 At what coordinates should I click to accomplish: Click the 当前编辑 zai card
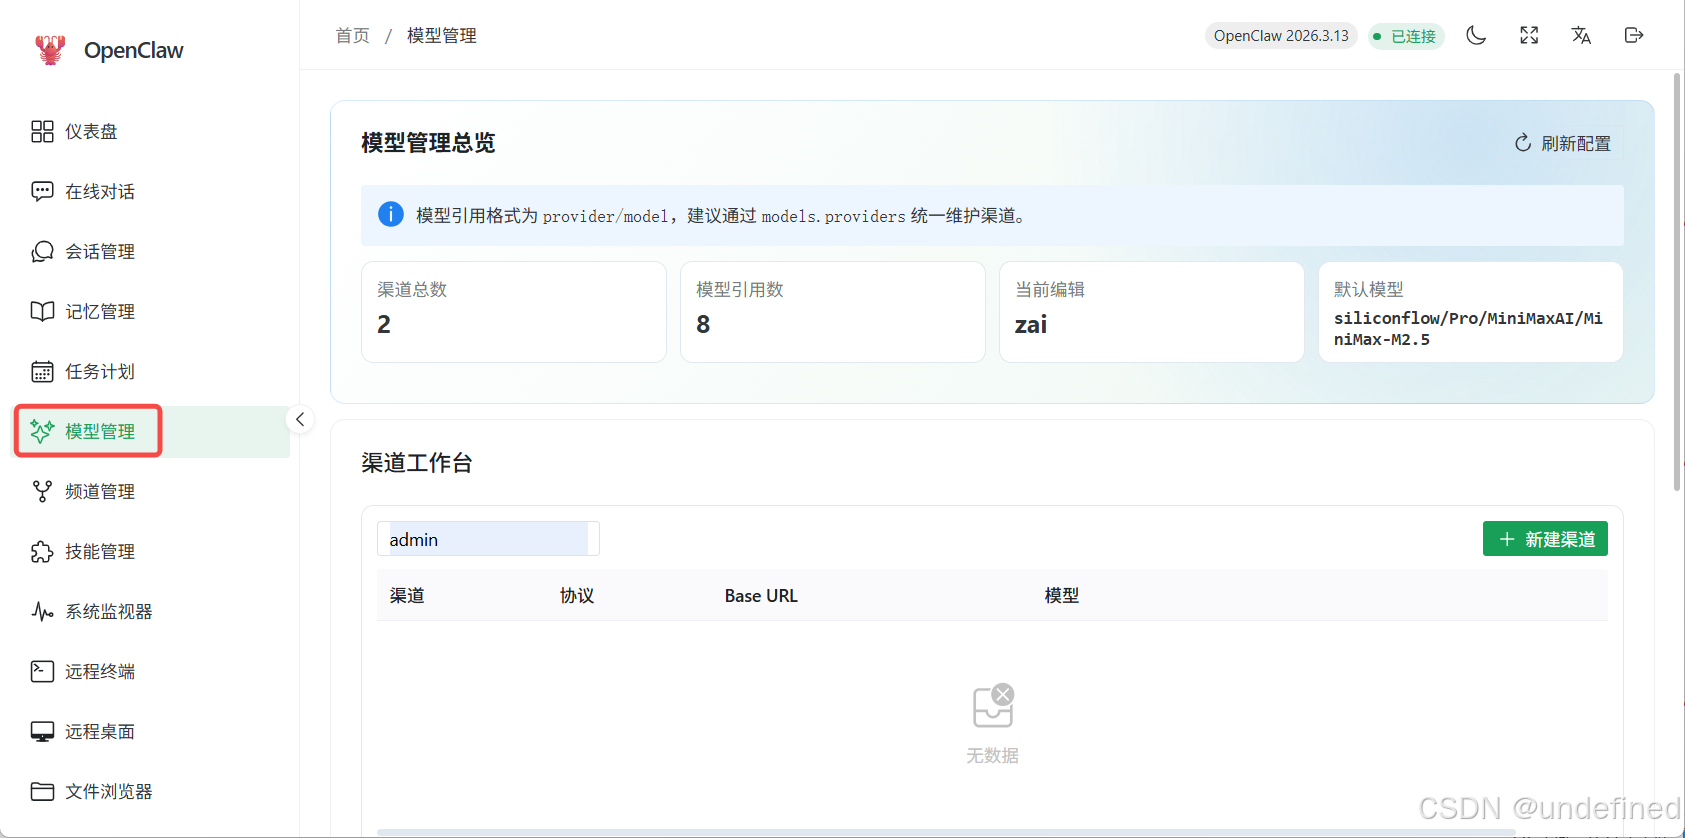[1152, 312]
